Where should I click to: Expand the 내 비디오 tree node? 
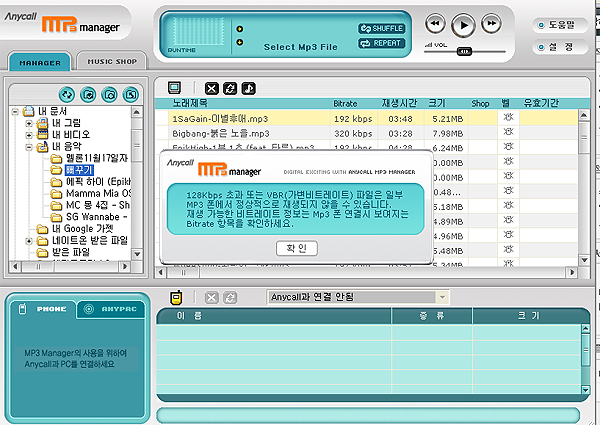(29, 135)
